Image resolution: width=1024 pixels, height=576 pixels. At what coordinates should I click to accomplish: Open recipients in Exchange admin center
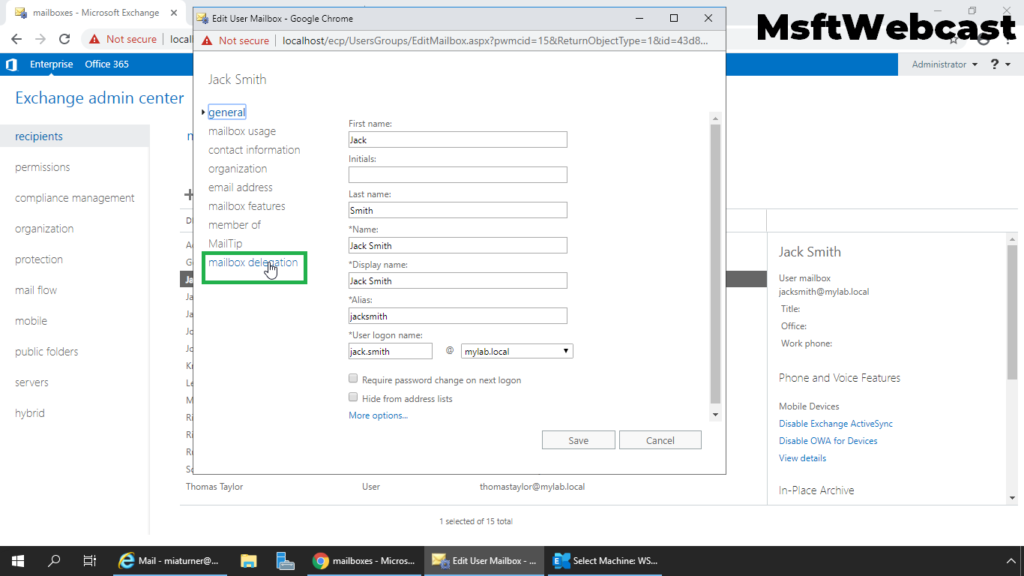pos(39,136)
